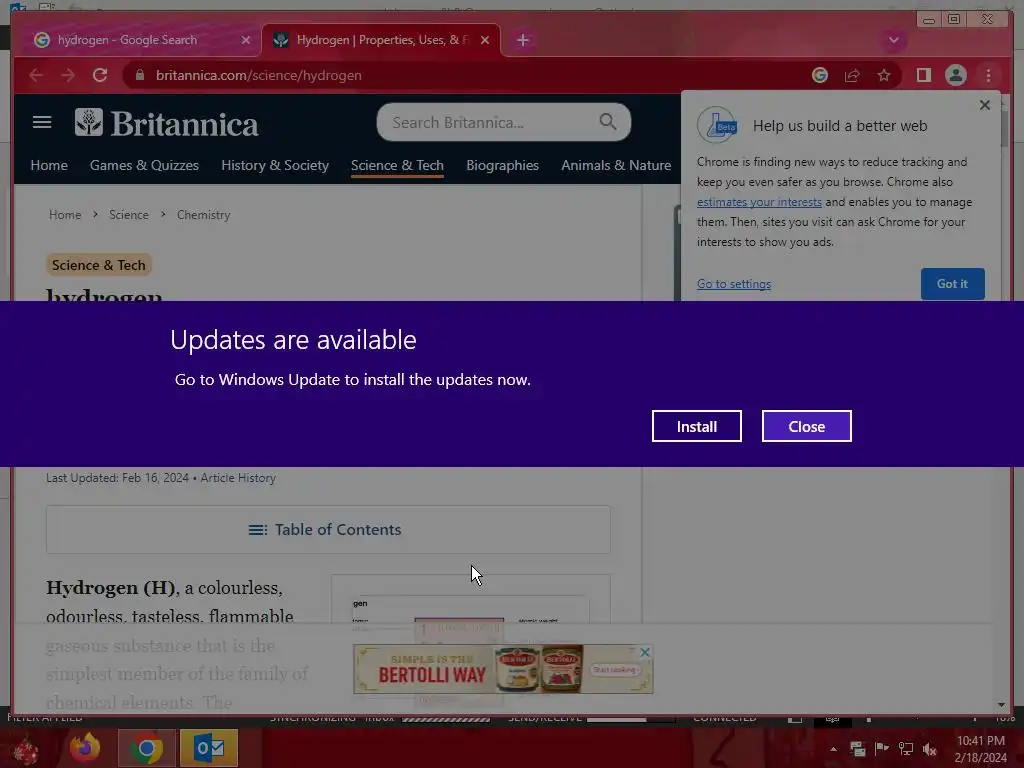Open Chrome side panel icon
The image size is (1024, 768).
tap(923, 75)
